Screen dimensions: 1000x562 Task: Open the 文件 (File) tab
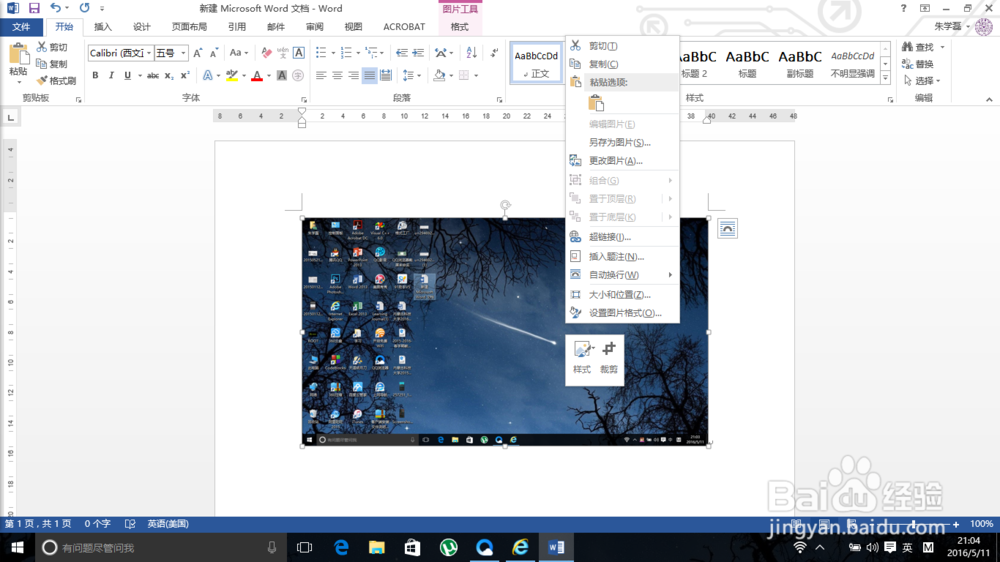tap(21, 27)
